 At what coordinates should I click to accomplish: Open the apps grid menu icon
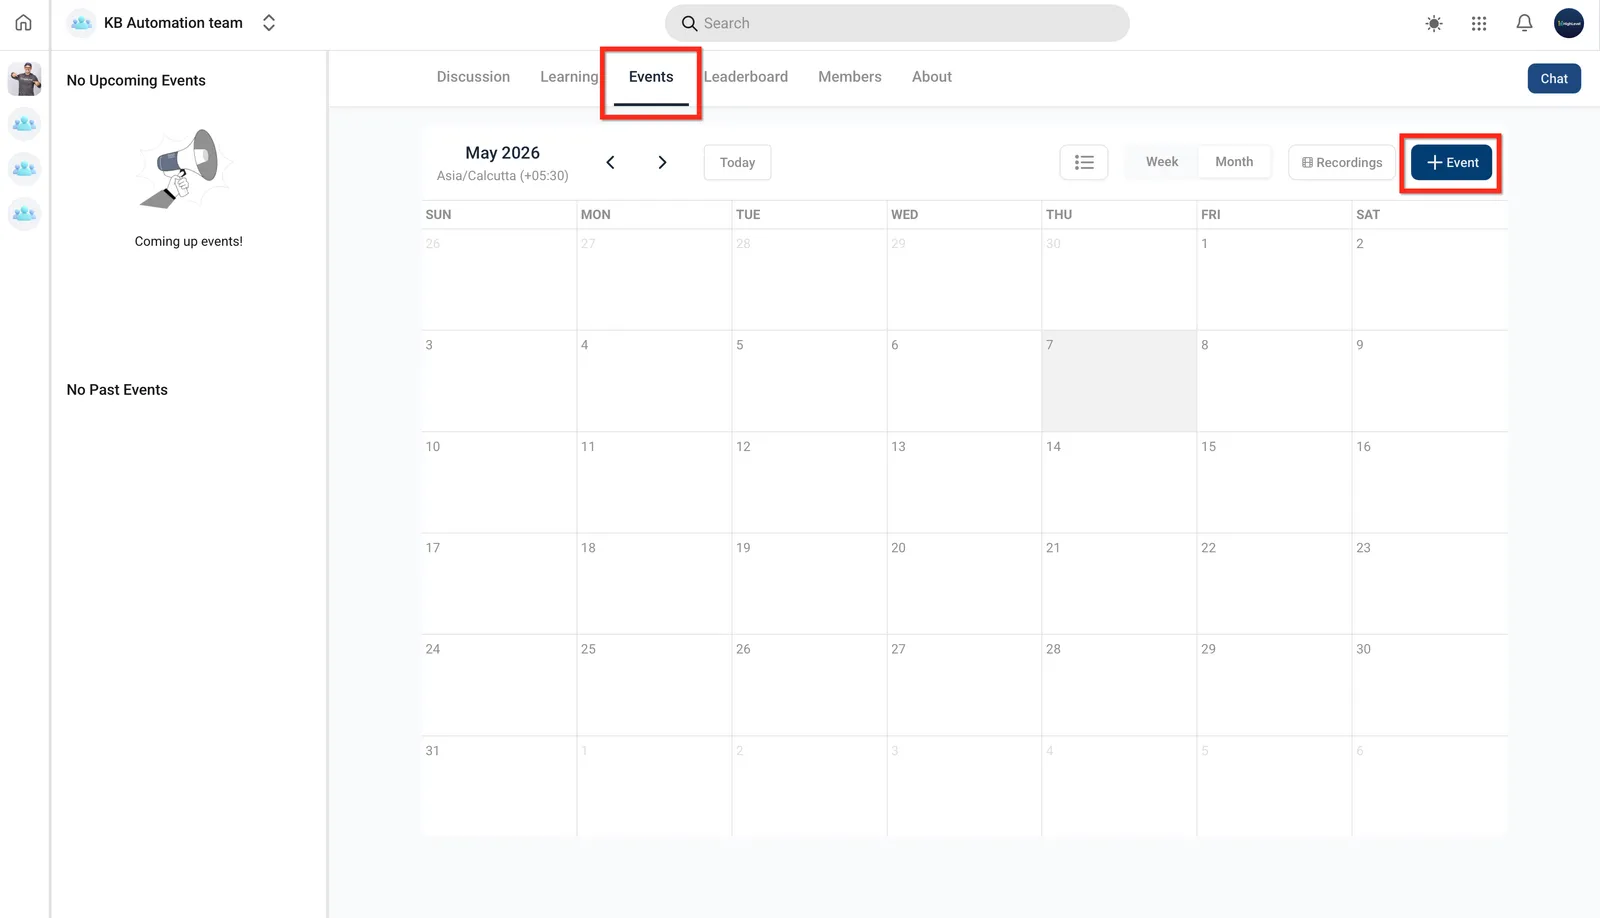[x=1479, y=23]
